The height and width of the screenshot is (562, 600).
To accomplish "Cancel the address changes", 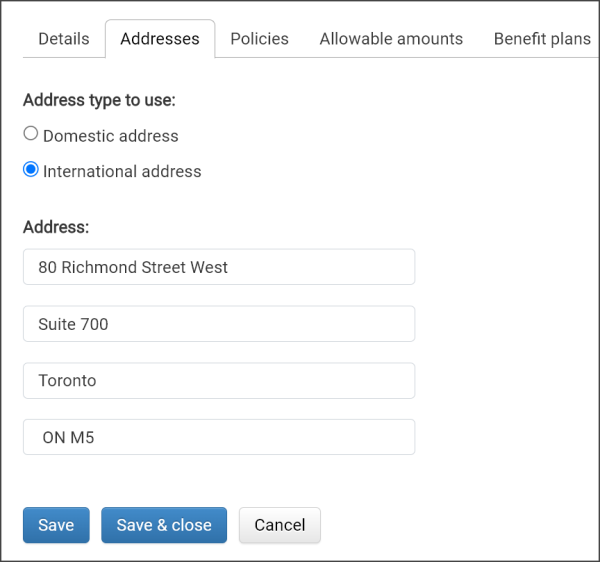I will tap(279, 525).
